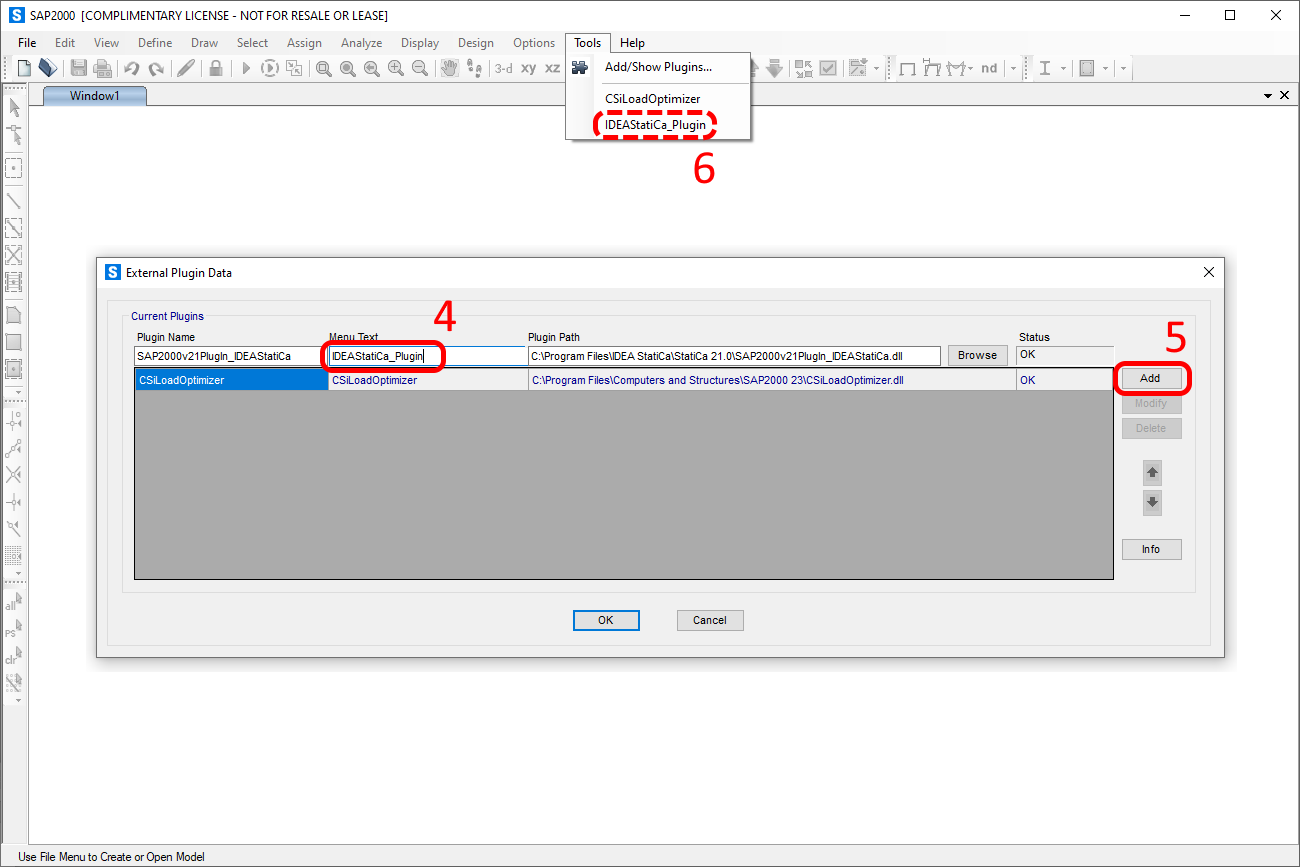Click the Print icon in the toolbar
This screenshot has width=1300, height=867.
click(102, 68)
